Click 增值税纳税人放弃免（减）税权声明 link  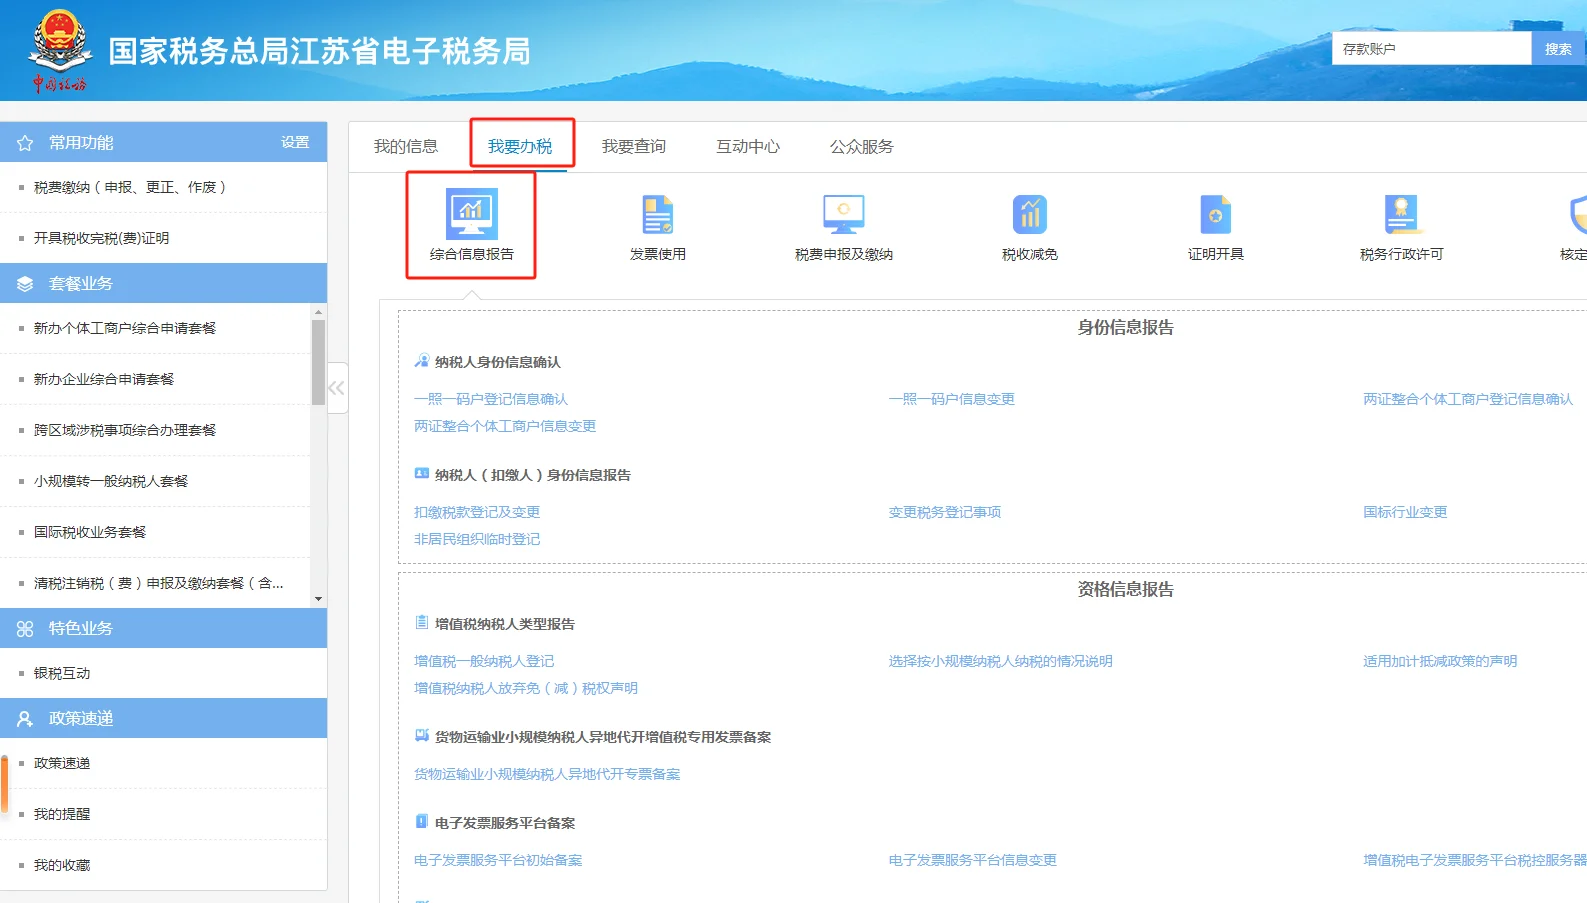[x=526, y=688]
